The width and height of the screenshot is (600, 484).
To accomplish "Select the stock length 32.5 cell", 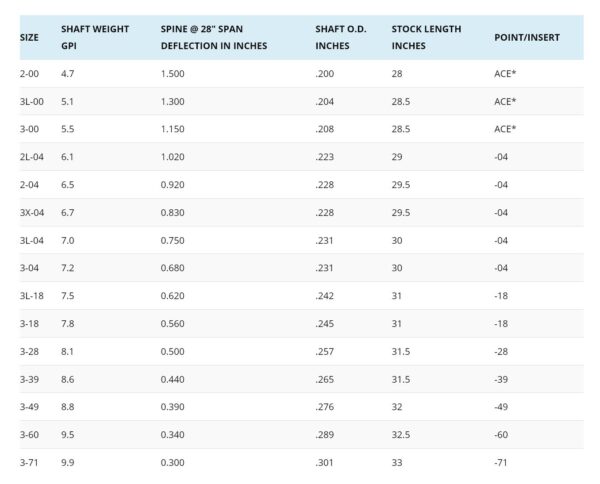I will [402, 434].
